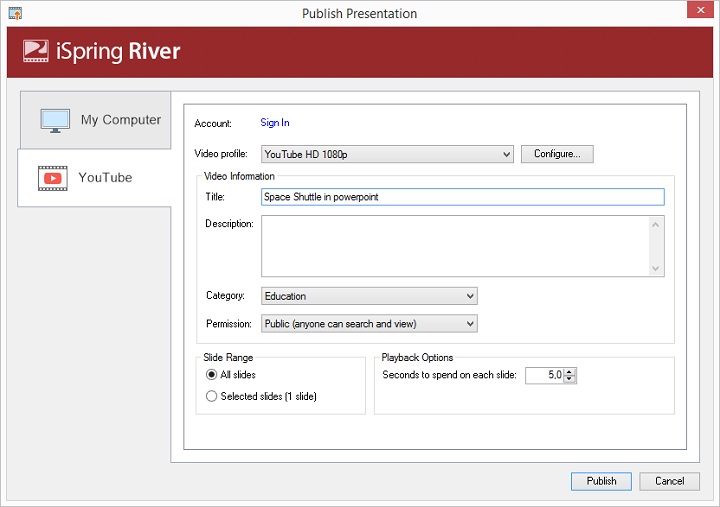The height and width of the screenshot is (507, 720).
Task: Click the YouTube filmstrip play icon
Action: tap(53, 178)
